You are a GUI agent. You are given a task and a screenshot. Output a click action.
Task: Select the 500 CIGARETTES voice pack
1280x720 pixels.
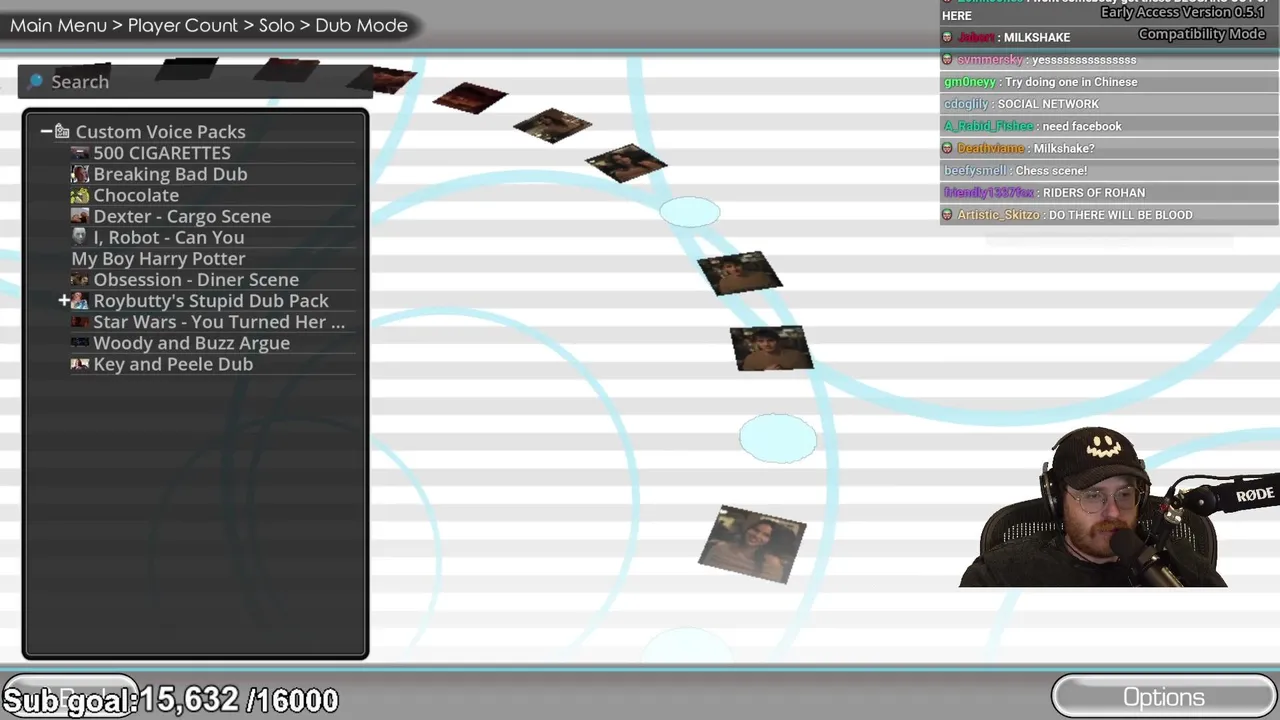pyautogui.click(x=162, y=153)
